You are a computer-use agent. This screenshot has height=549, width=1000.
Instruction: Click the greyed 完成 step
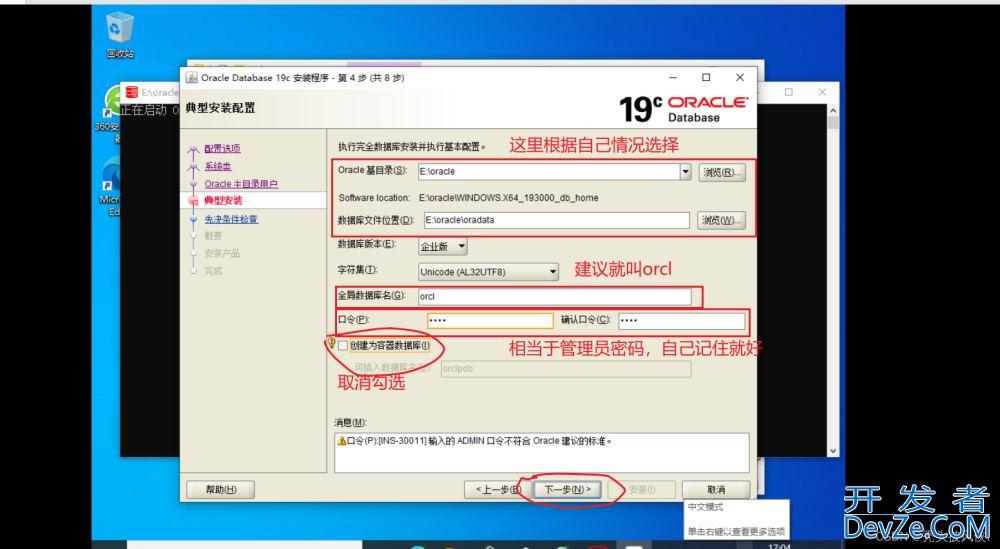213,271
